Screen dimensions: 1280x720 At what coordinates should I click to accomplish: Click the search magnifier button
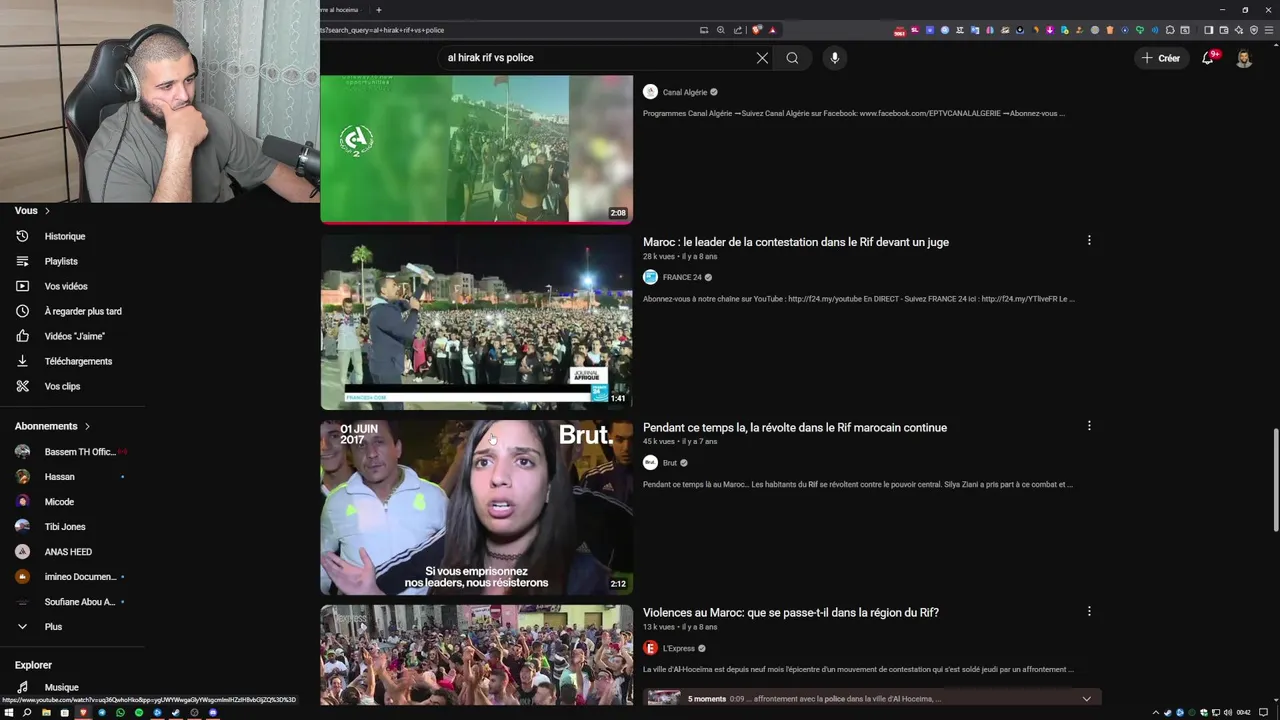coord(792,58)
